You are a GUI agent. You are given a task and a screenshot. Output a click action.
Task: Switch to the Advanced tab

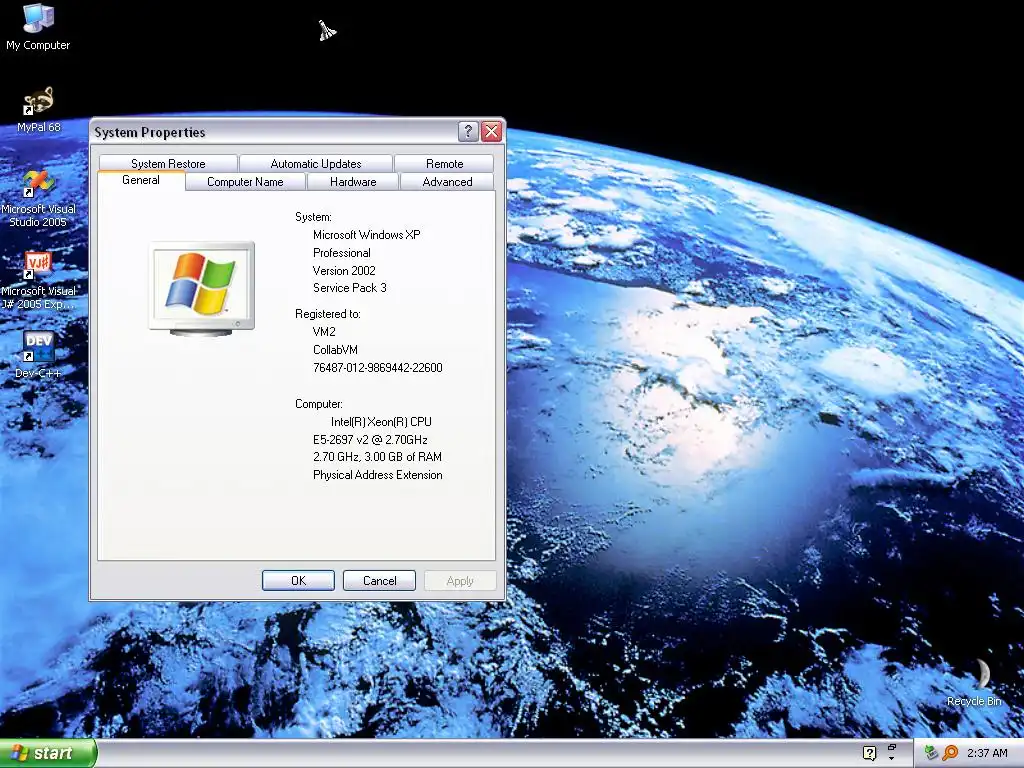point(447,182)
